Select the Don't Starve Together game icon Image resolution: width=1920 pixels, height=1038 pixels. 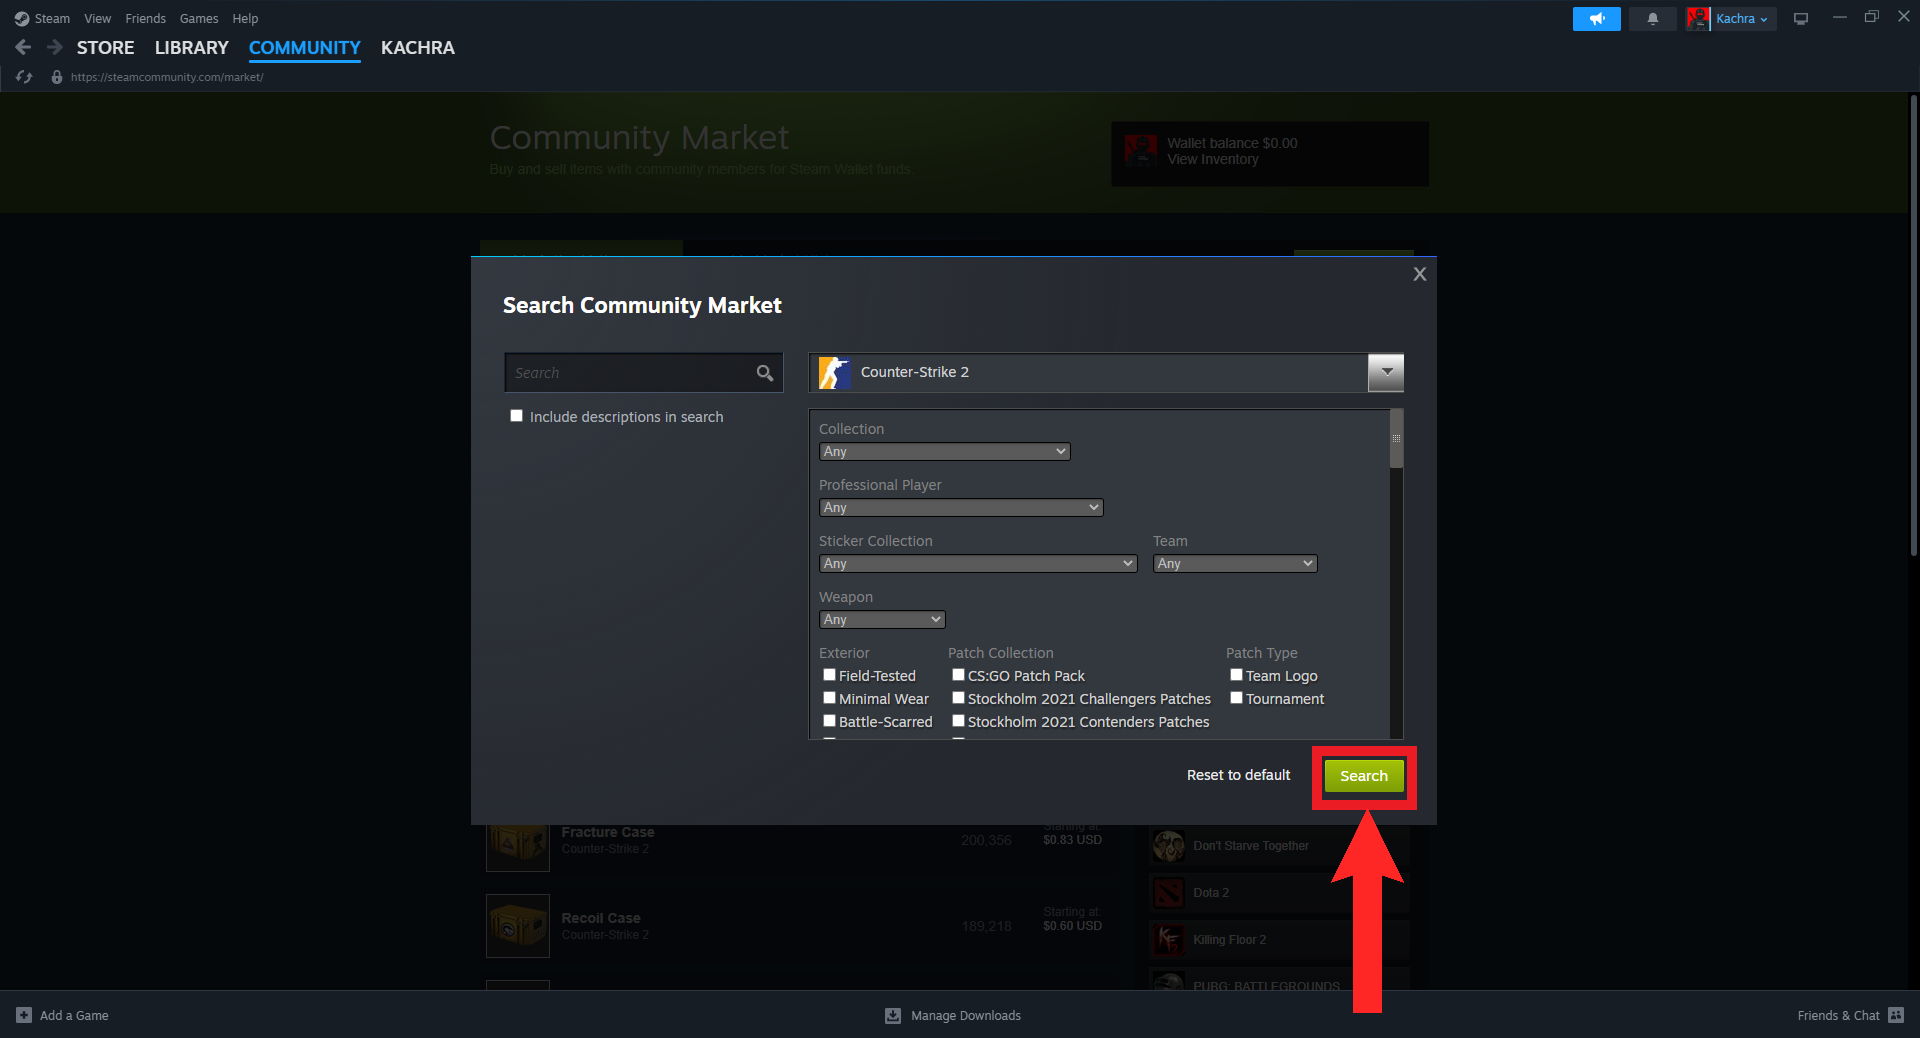[x=1168, y=846]
